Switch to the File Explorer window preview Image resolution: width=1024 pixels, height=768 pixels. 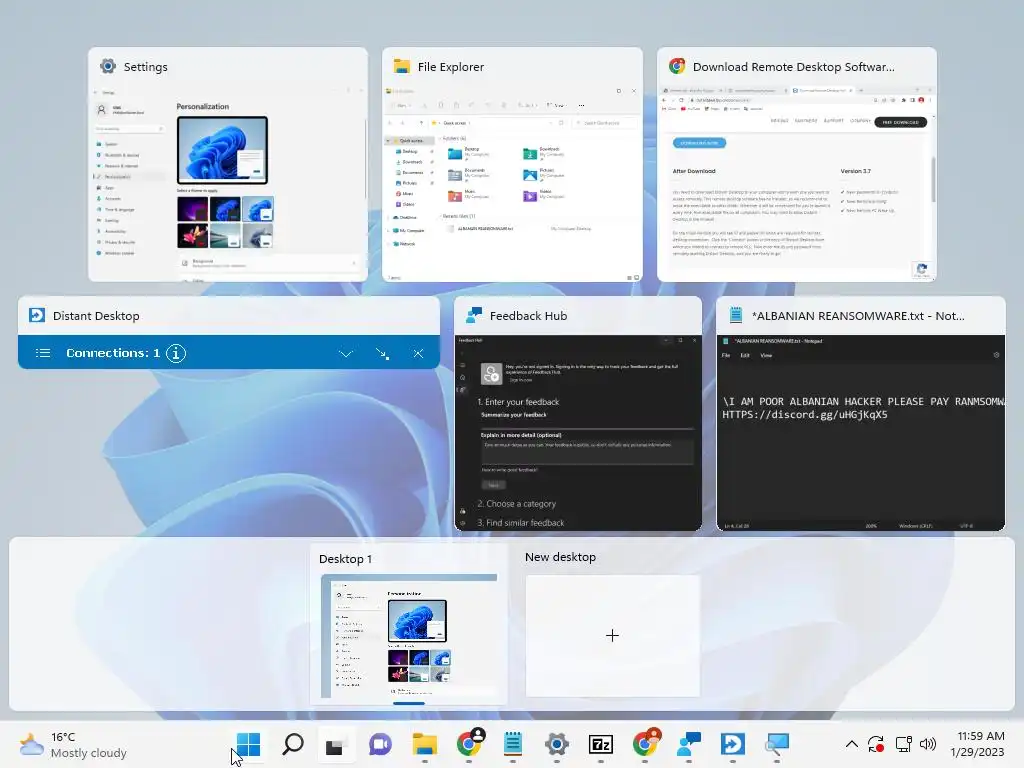click(512, 164)
